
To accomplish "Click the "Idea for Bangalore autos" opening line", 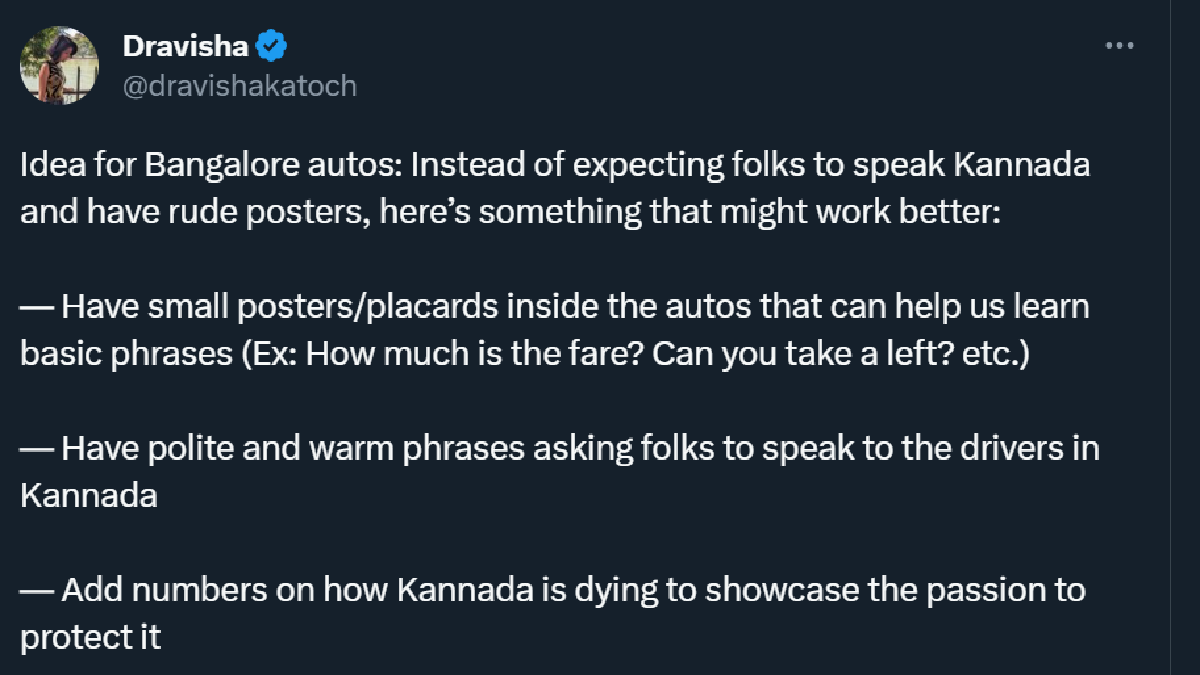I will click(x=208, y=165).
